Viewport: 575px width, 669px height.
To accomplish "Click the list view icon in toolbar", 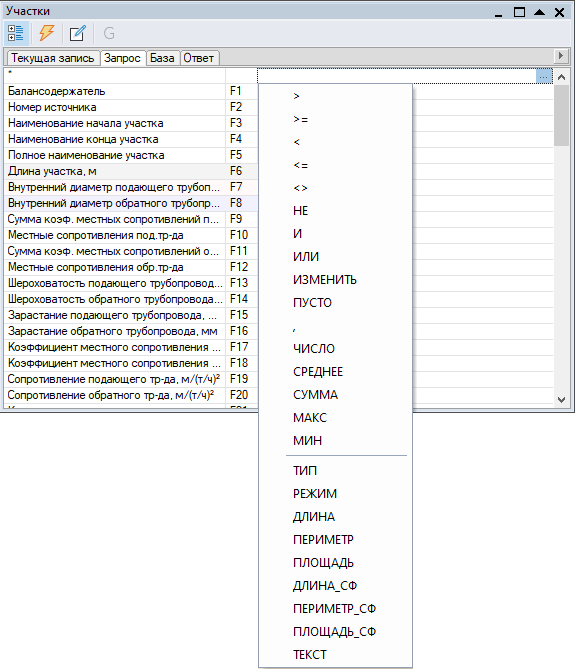I will click(16, 33).
